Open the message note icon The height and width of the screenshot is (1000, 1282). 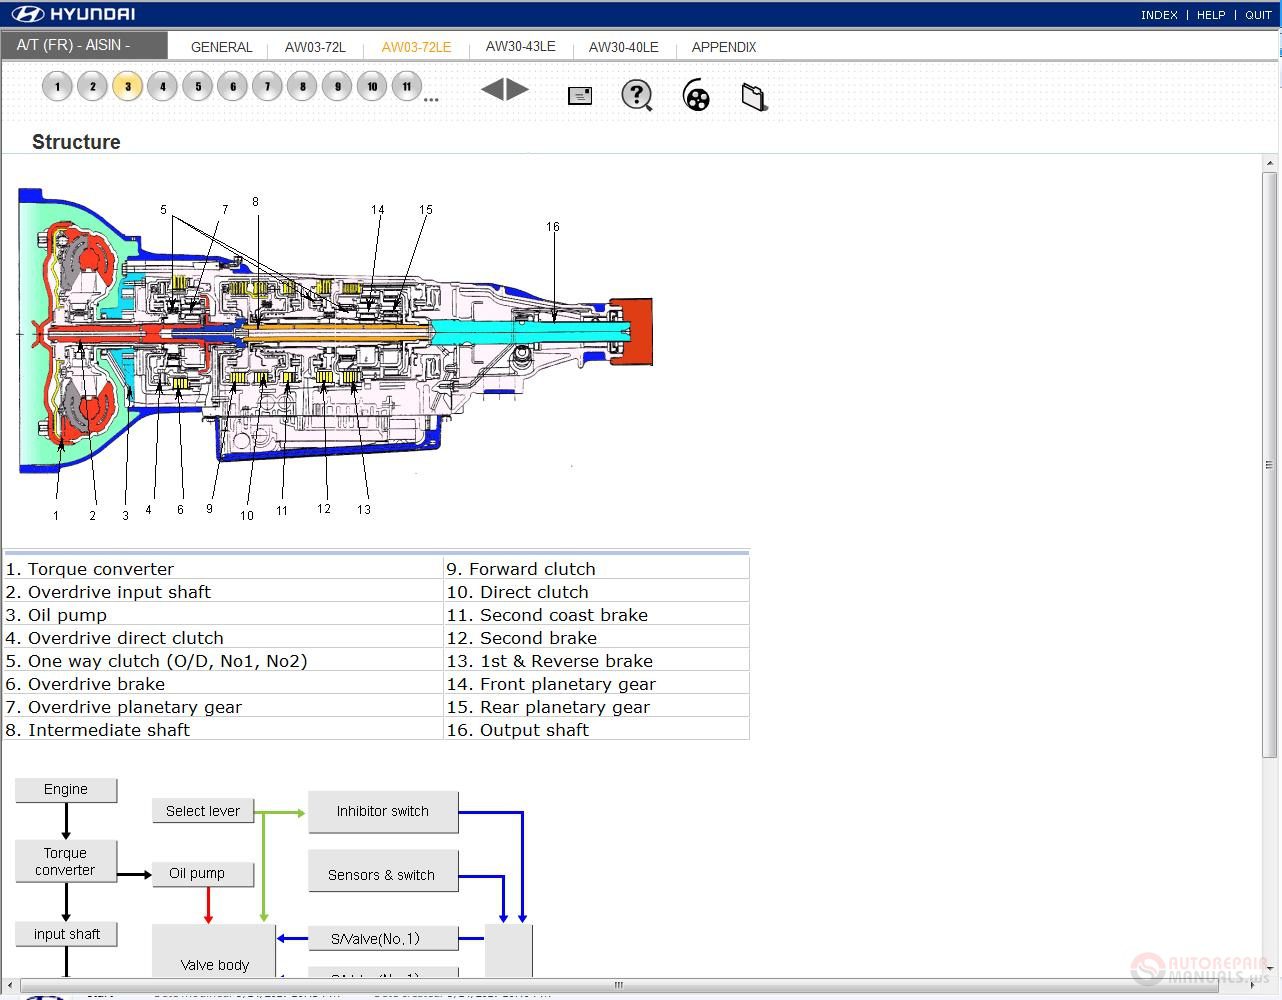pos(580,96)
